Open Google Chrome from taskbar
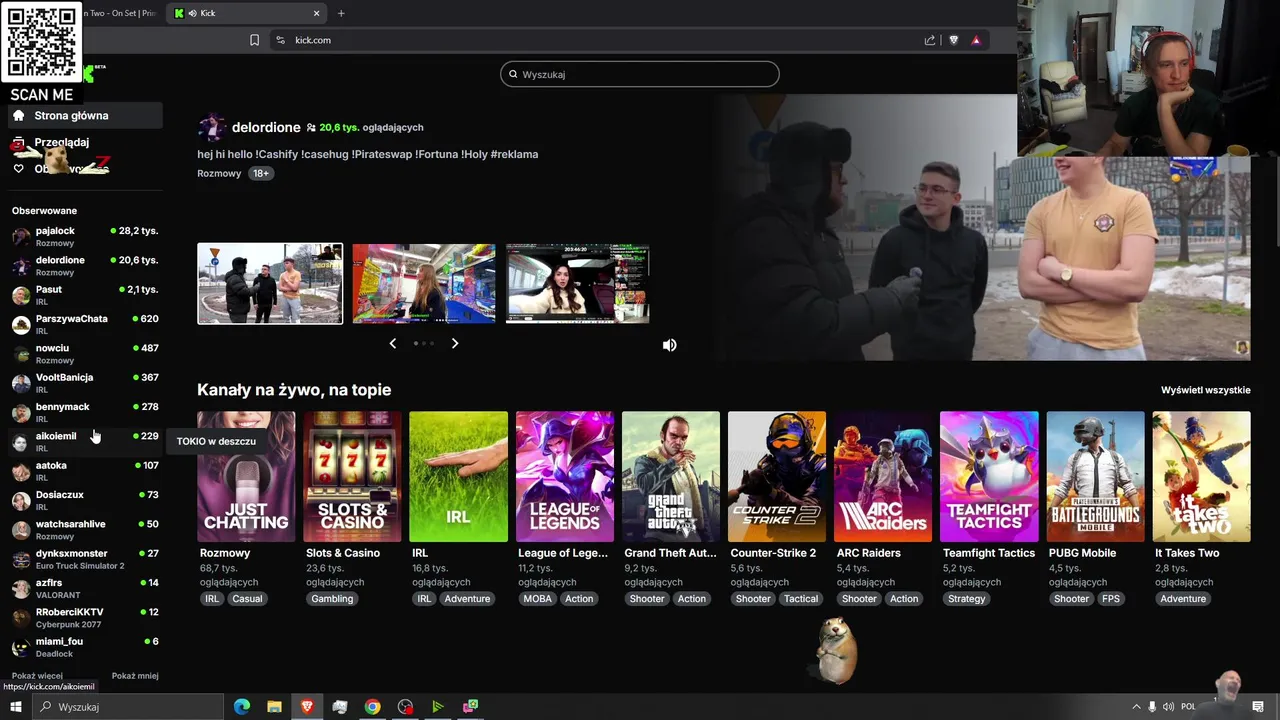 coord(372,707)
